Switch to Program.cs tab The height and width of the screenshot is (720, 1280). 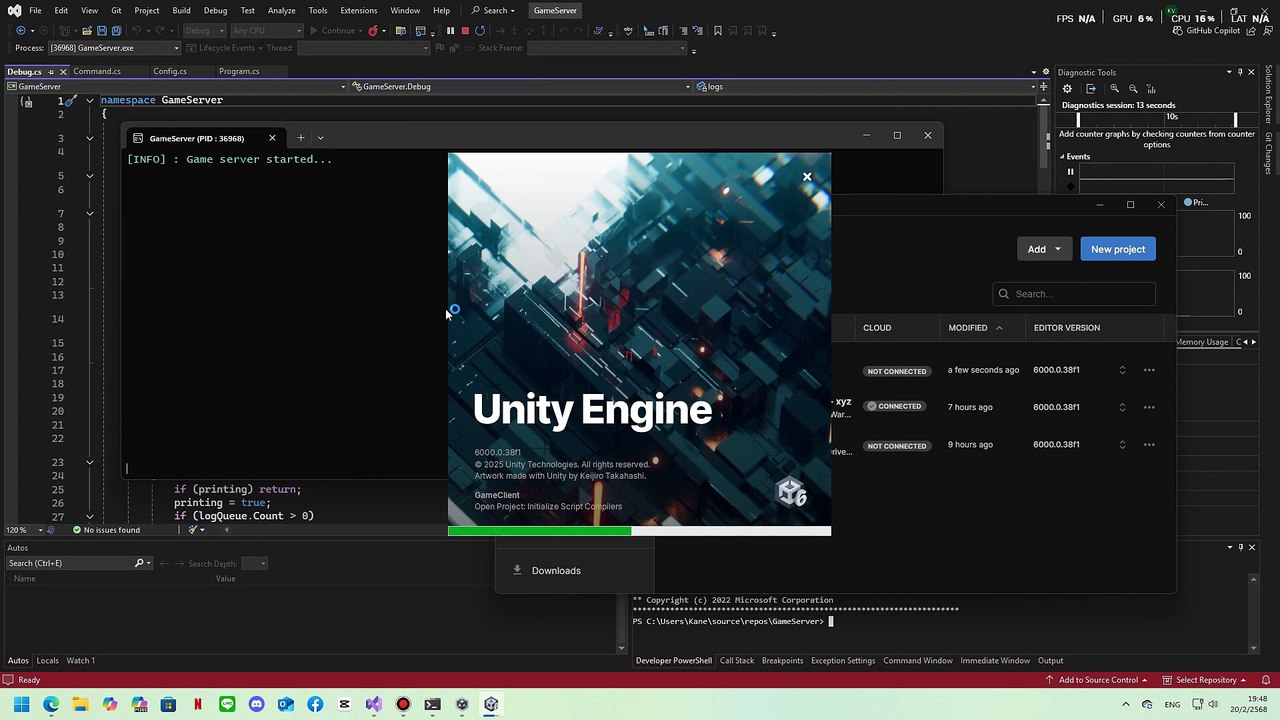[x=239, y=72]
